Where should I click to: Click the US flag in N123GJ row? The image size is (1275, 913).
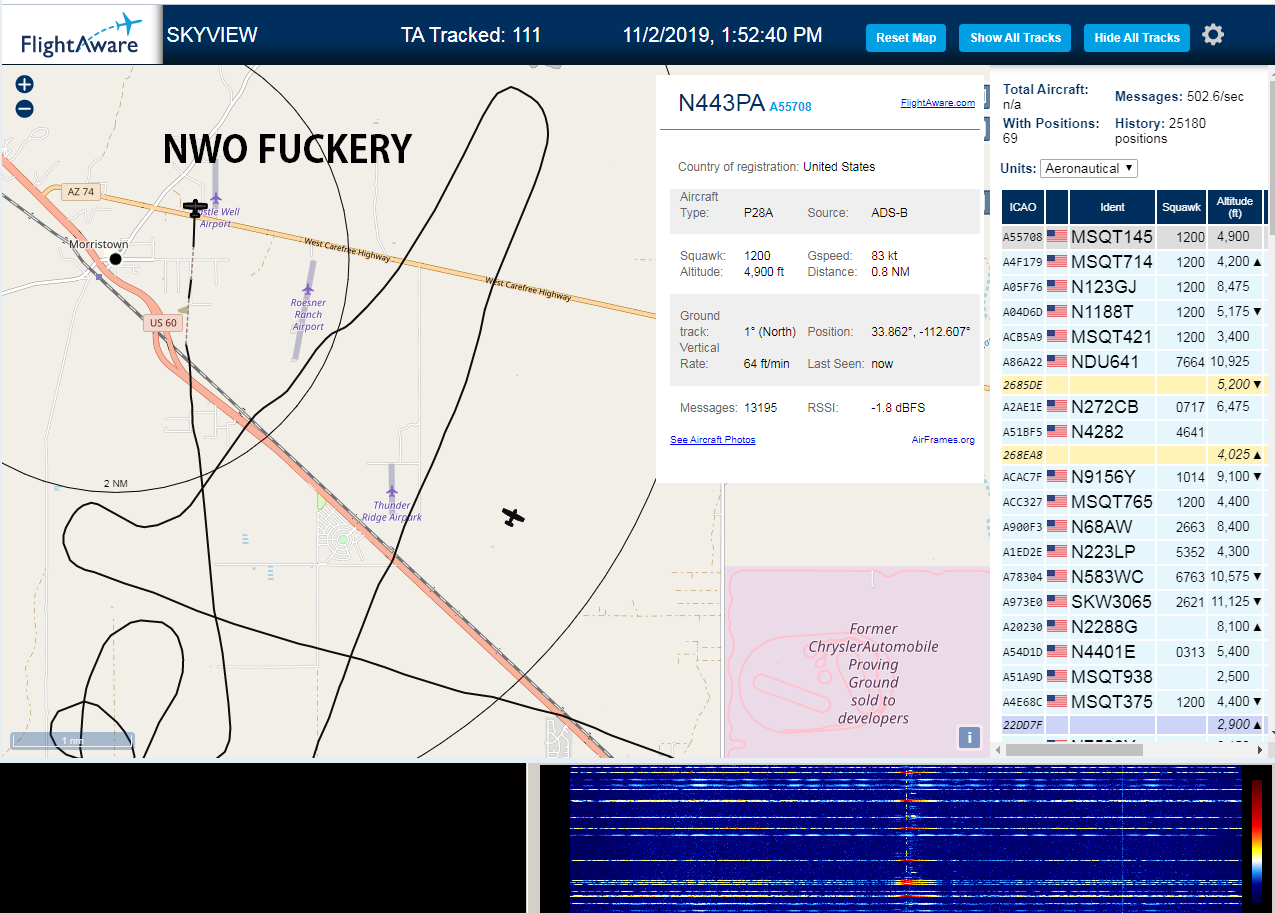tap(1057, 287)
